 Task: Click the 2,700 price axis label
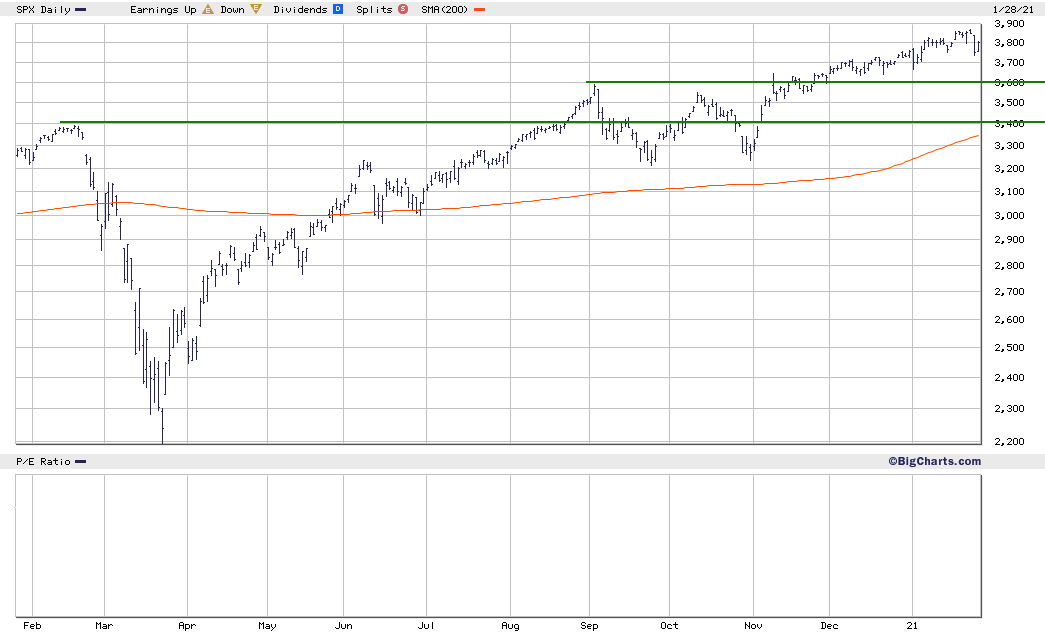tap(1009, 292)
